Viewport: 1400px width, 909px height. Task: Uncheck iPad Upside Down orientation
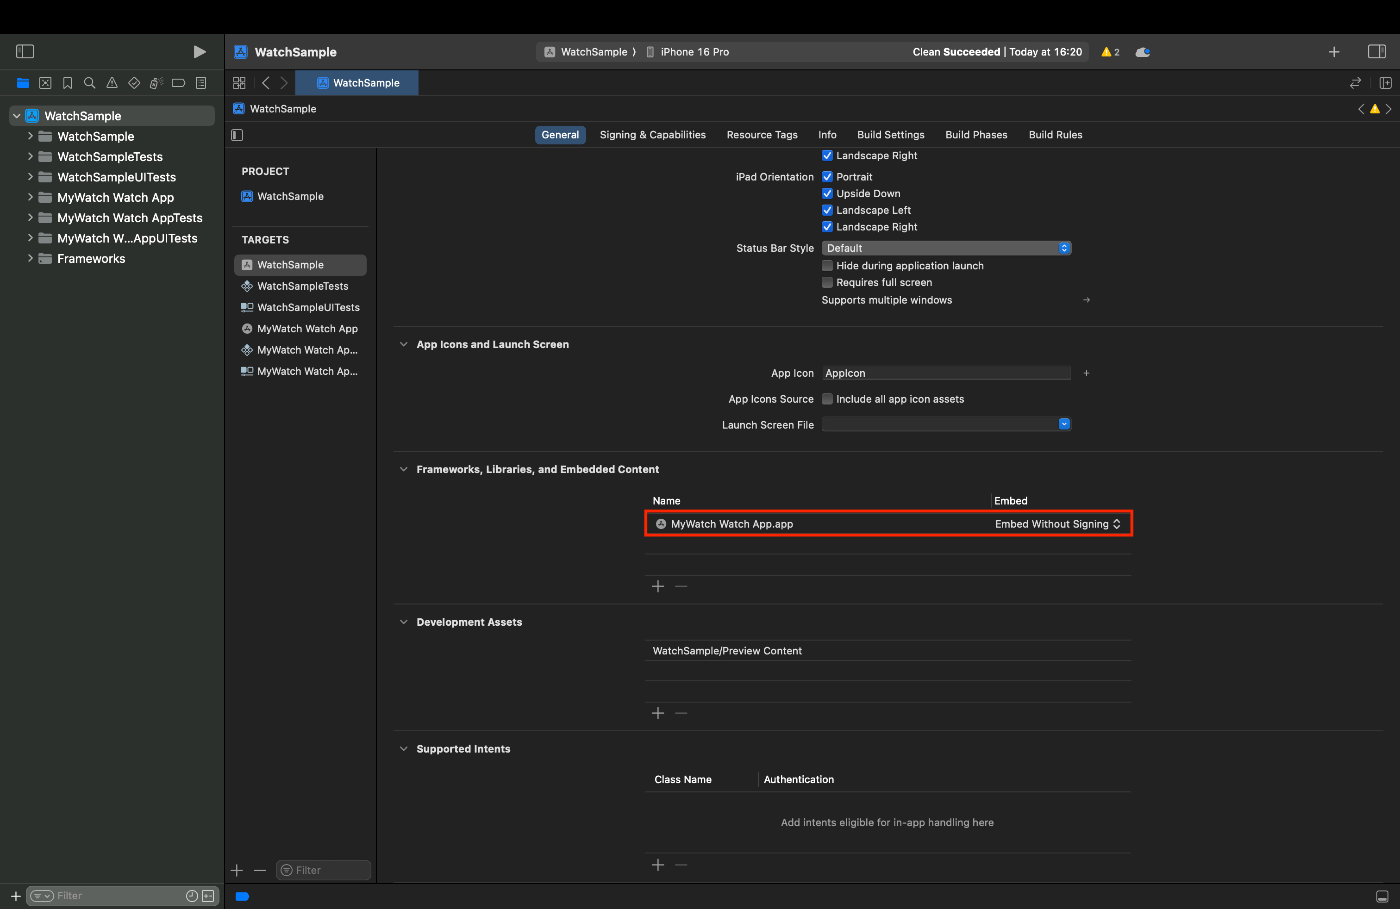(x=827, y=194)
